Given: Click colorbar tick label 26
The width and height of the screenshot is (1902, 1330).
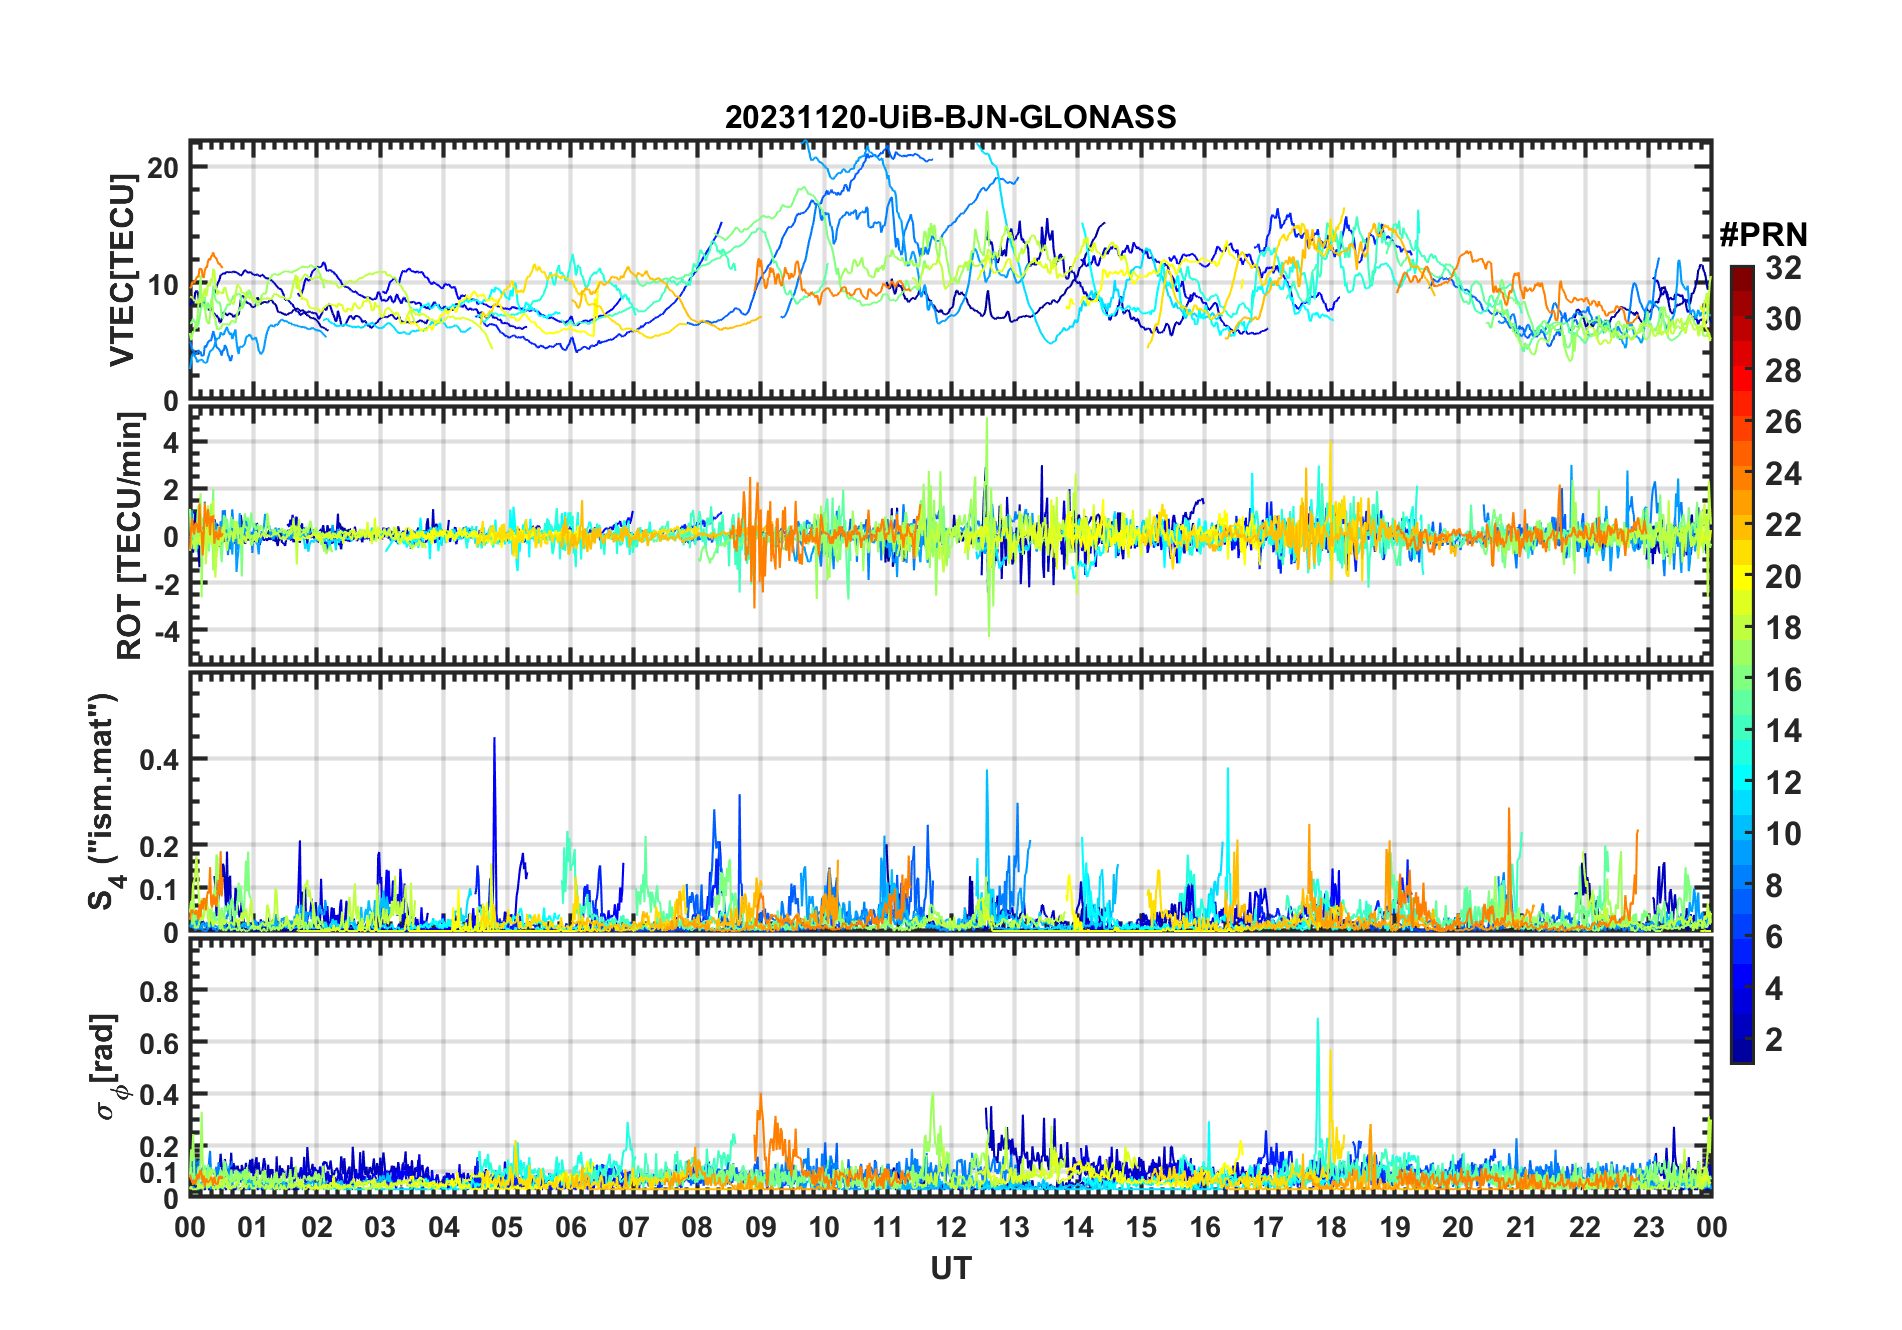Looking at the screenshot, I should pos(1783,422).
